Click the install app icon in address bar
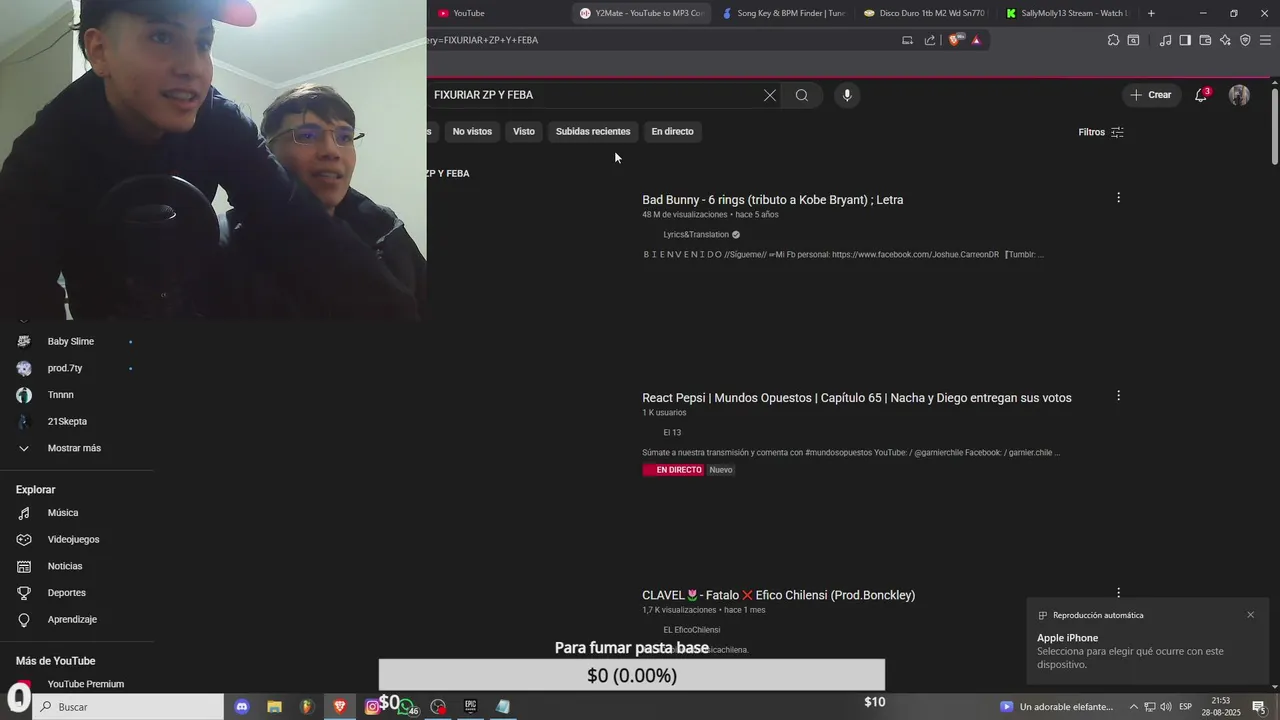 pos(907,40)
